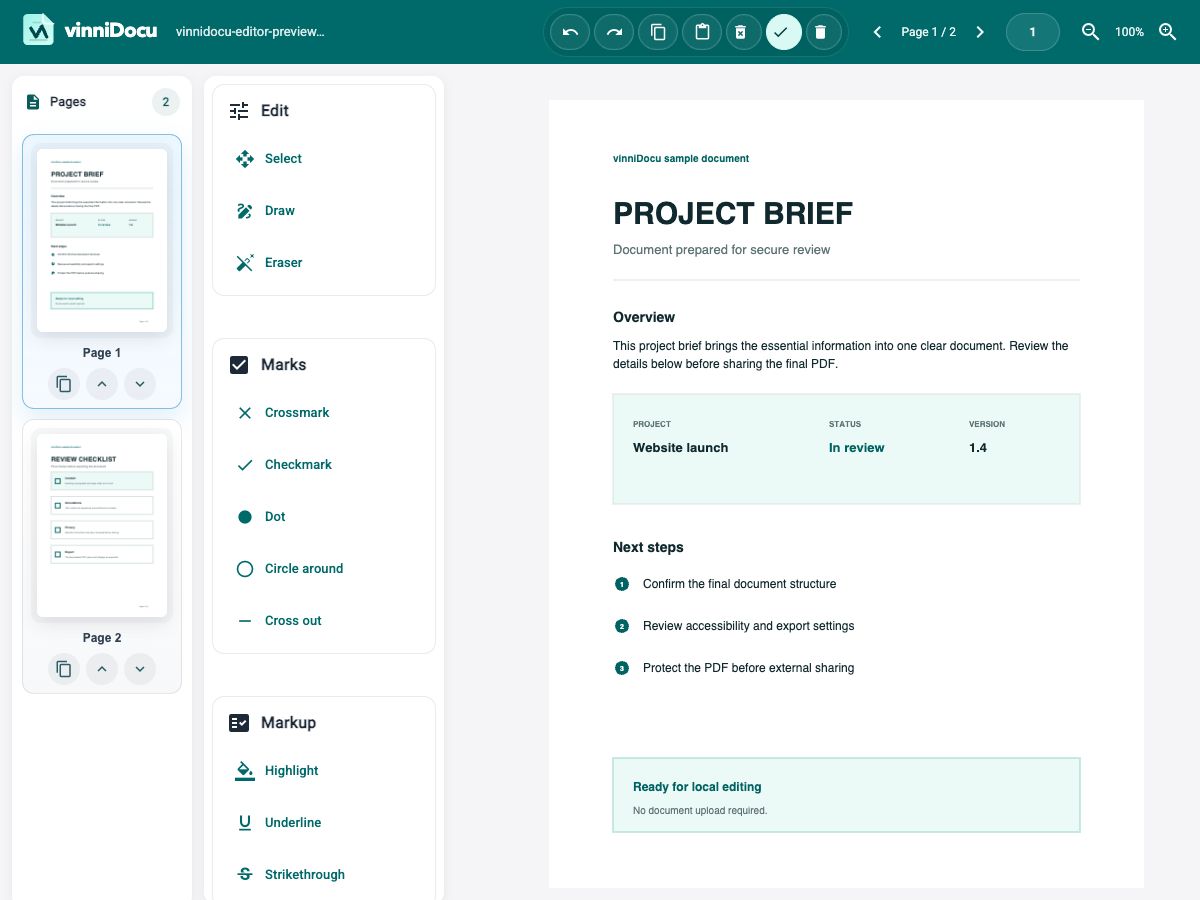Activate the Strikethrough markup tool
Viewport: 1200px width, 900px height.
pos(324,875)
